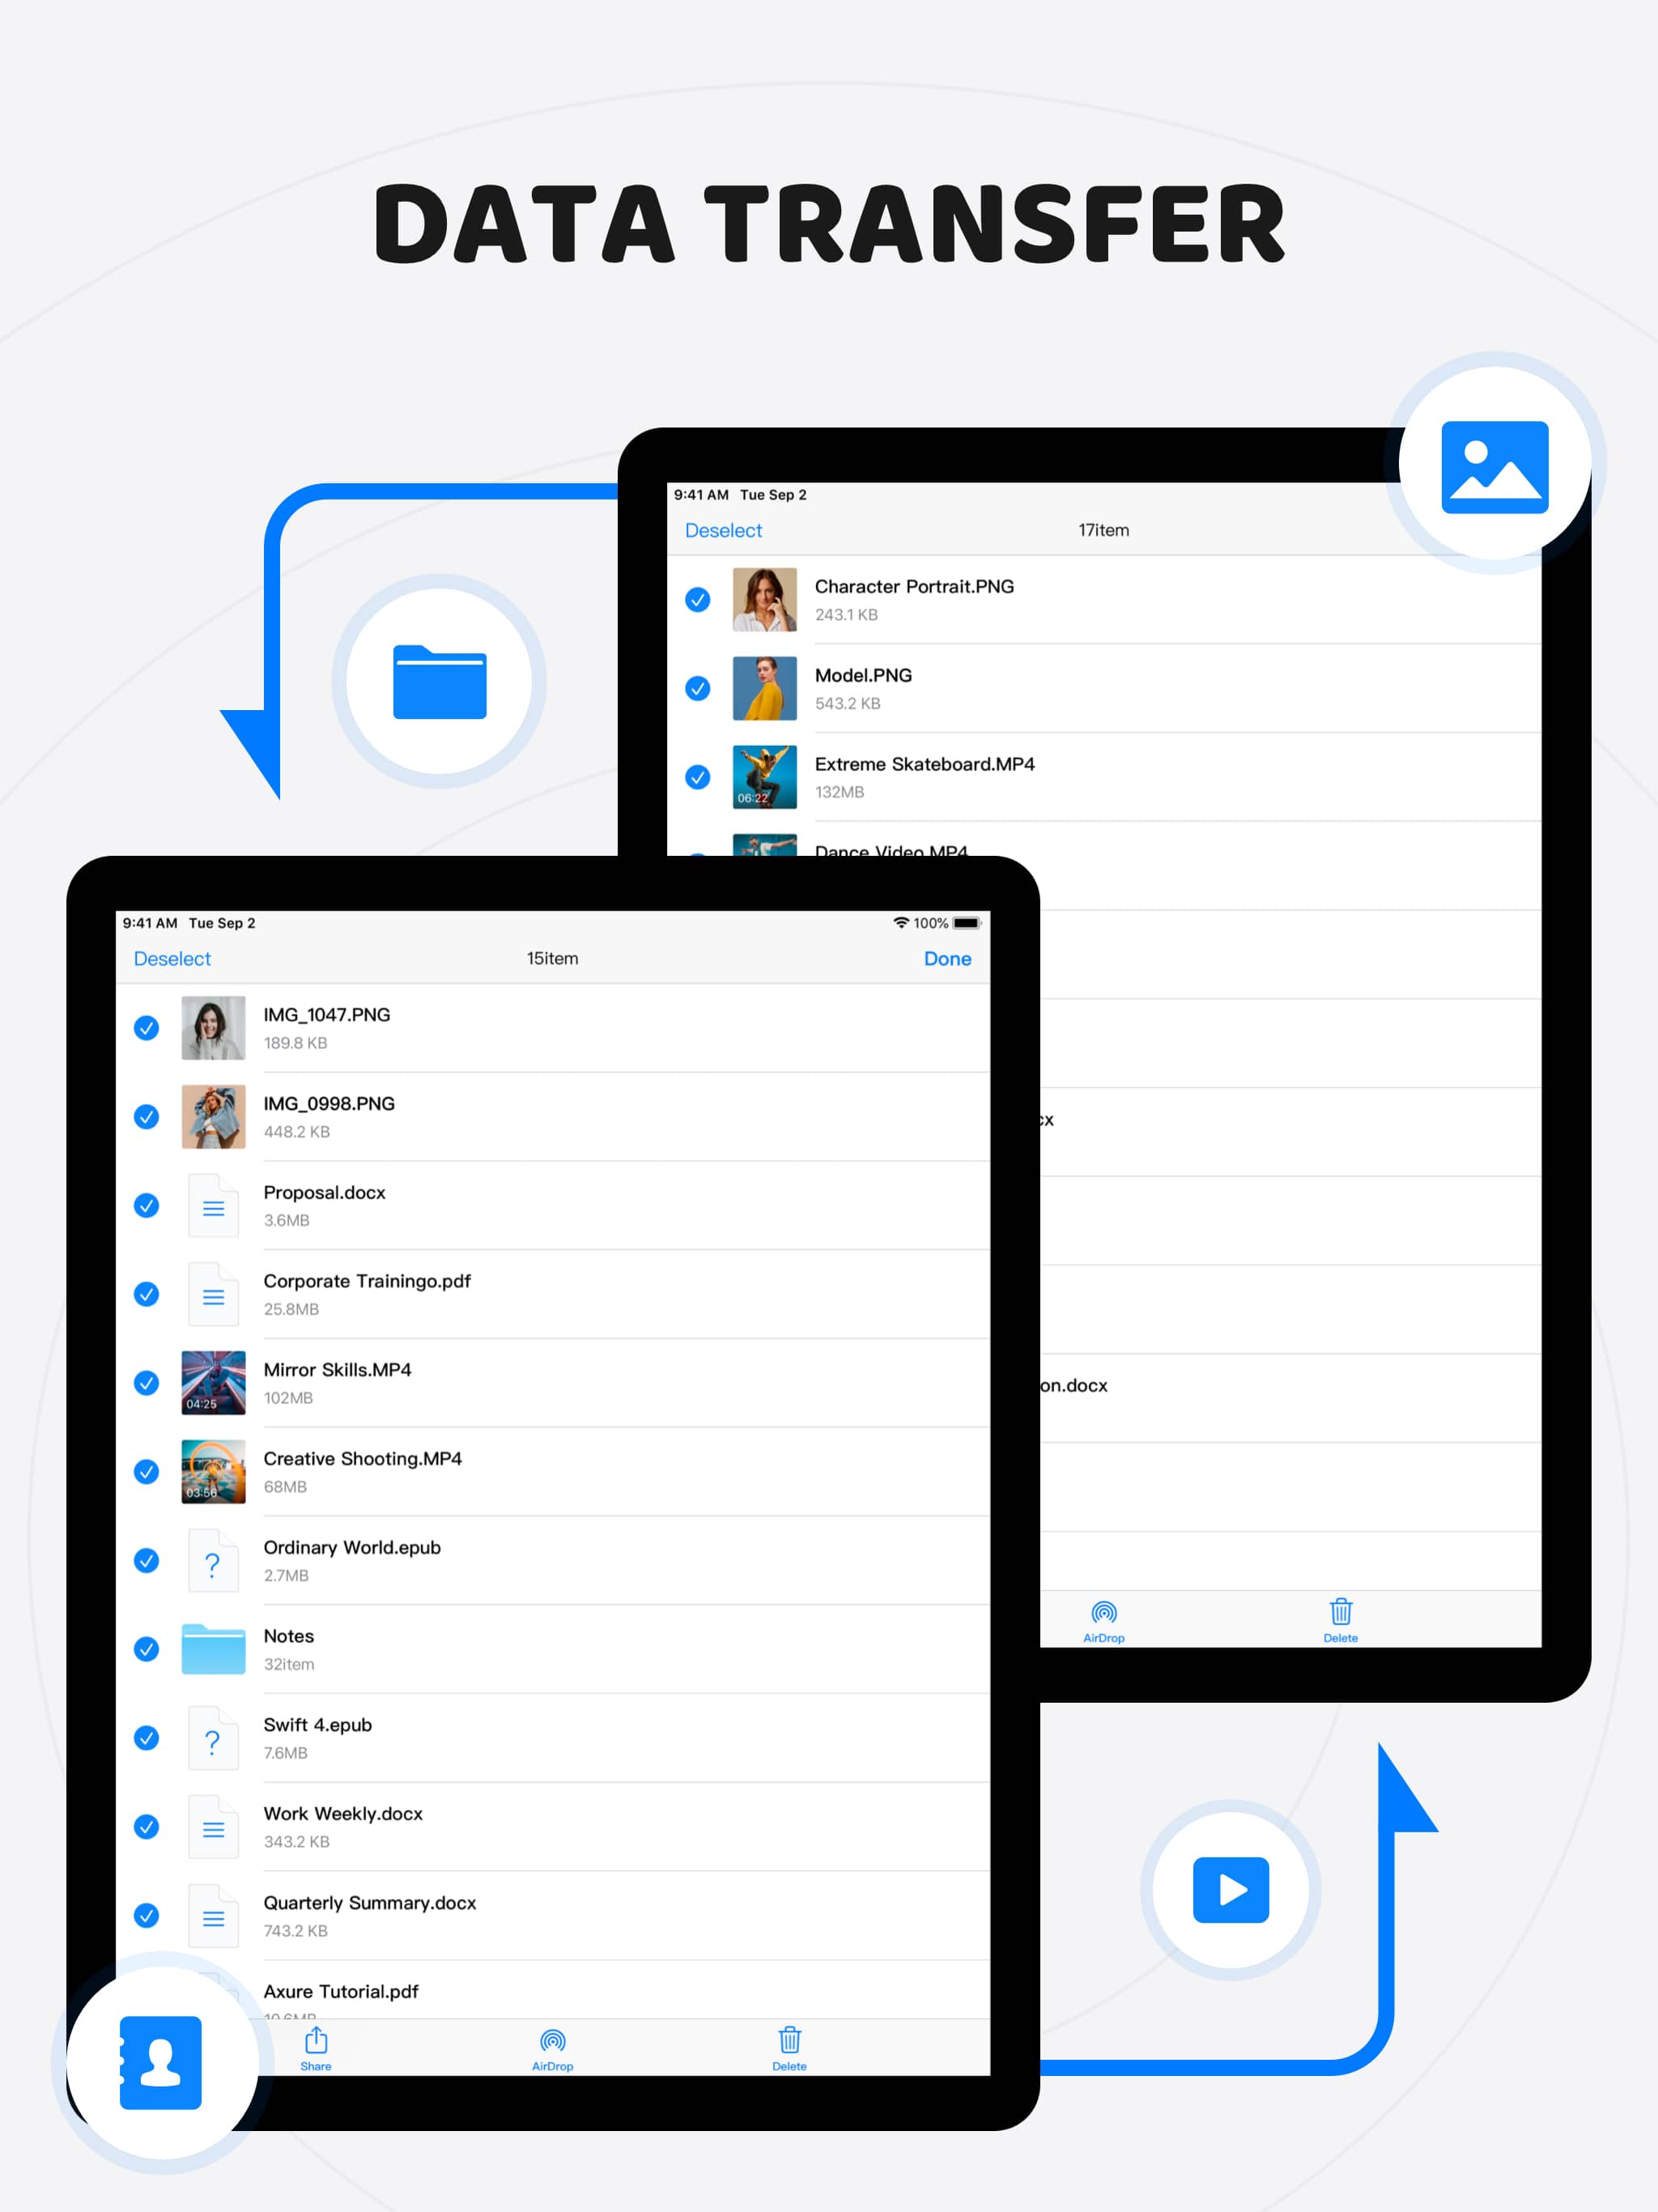This screenshot has width=1658, height=2212.
Task: Tap Deselect on the 15item screen
Action: [172, 959]
